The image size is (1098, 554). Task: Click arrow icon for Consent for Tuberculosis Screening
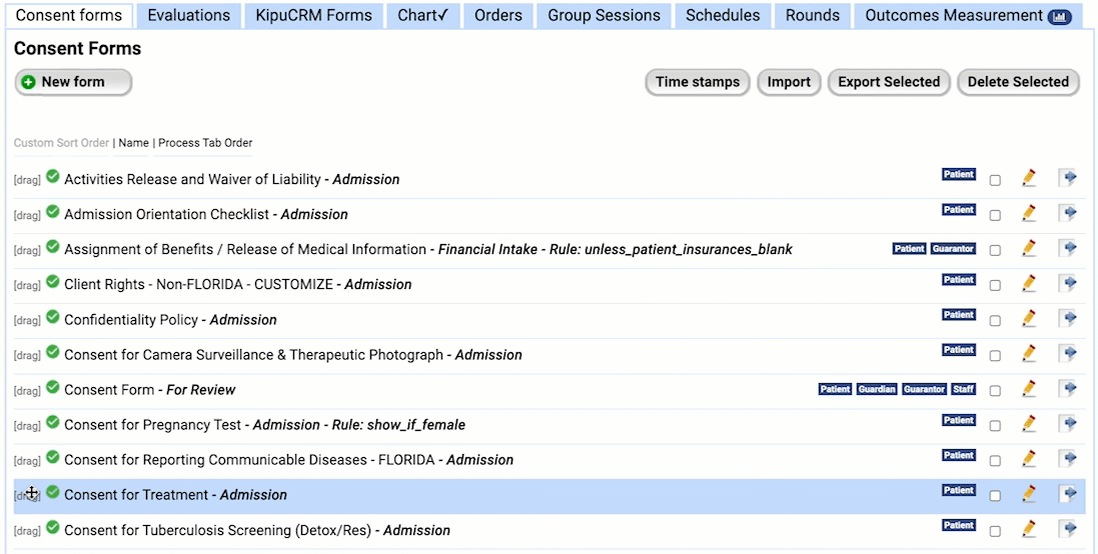tap(1068, 529)
